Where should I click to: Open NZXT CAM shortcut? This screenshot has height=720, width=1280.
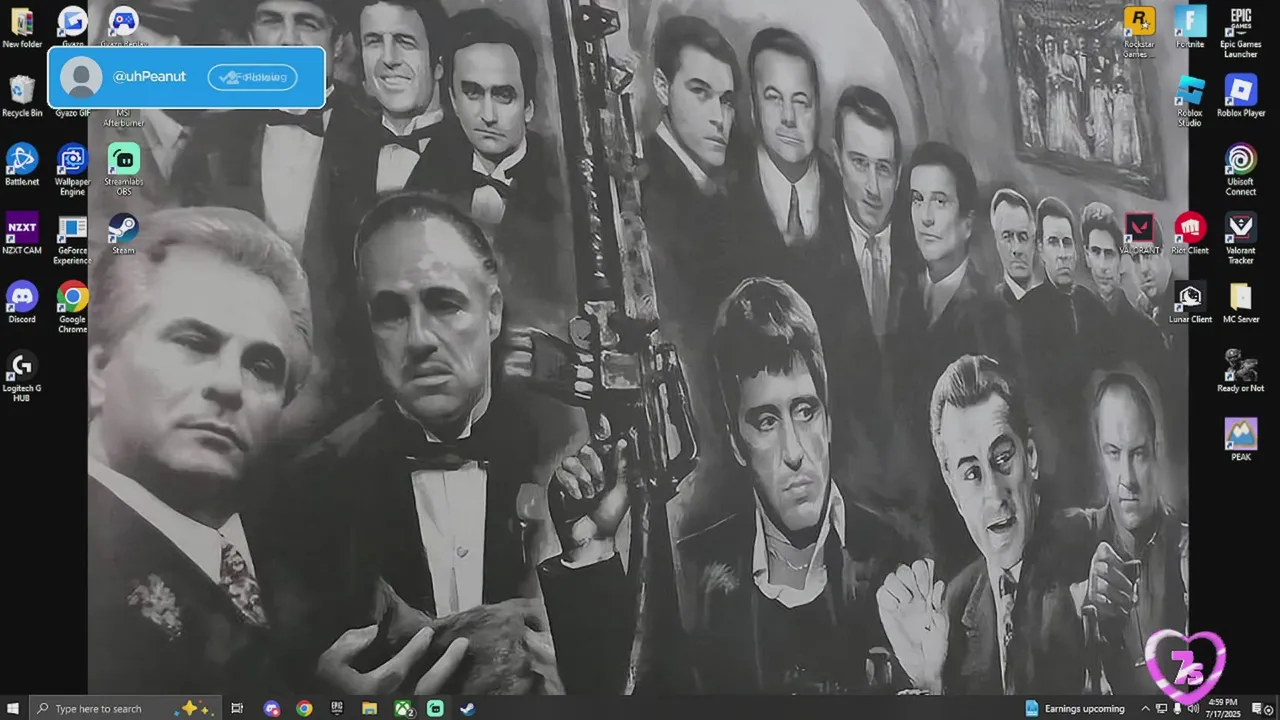click(x=22, y=234)
